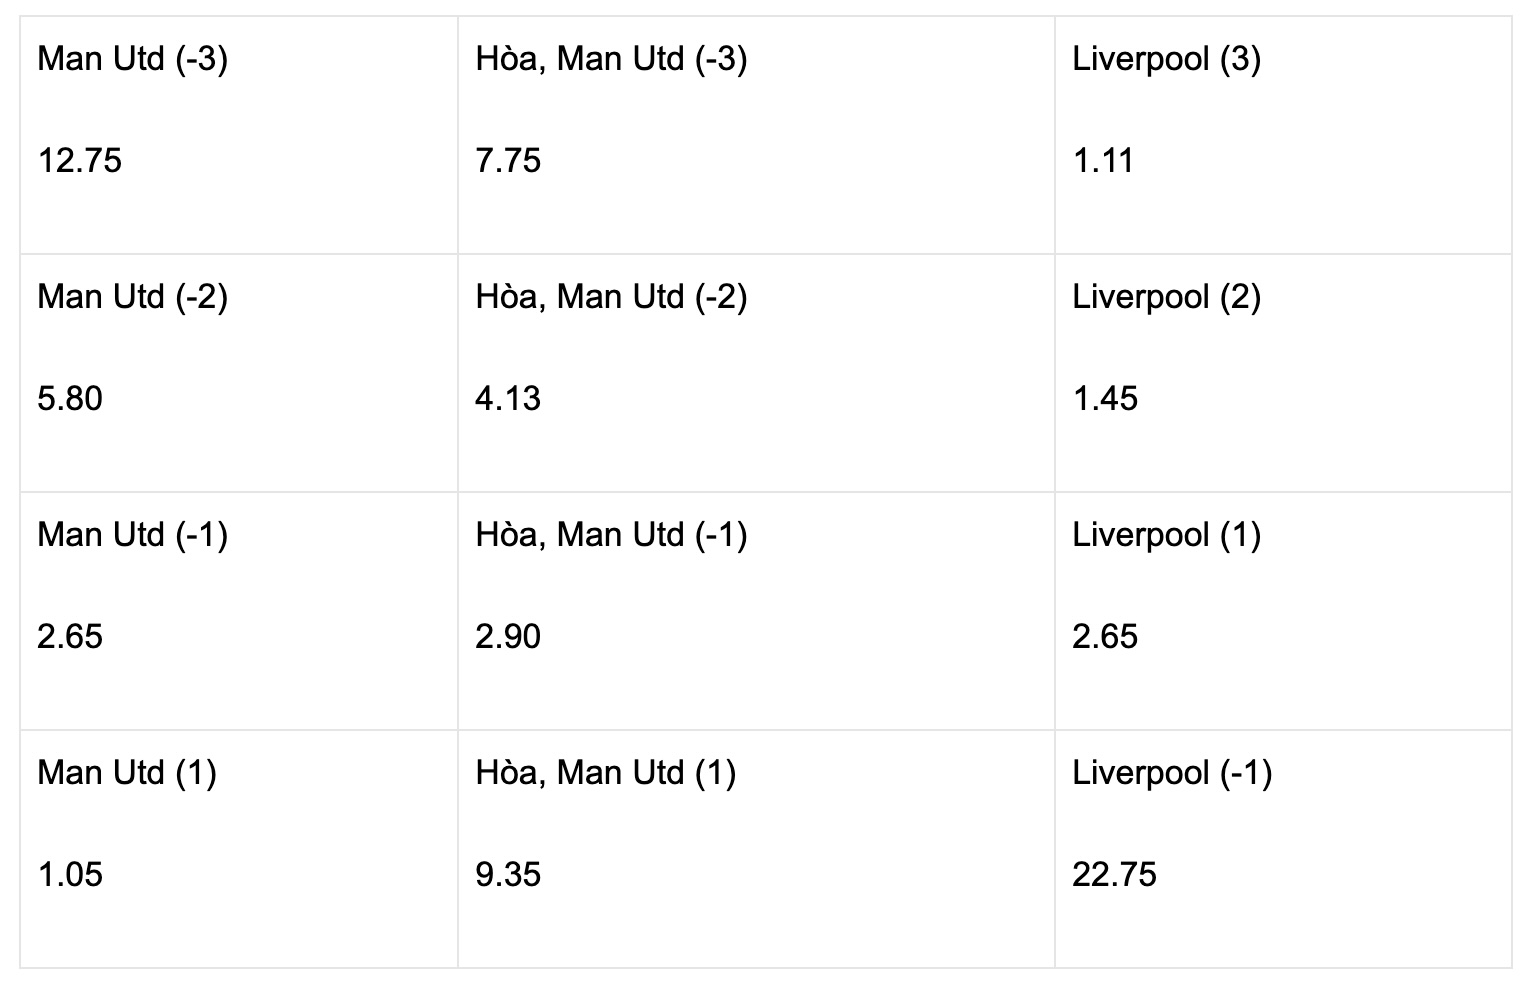Select the 7.75 draw odds

pos(508,160)
